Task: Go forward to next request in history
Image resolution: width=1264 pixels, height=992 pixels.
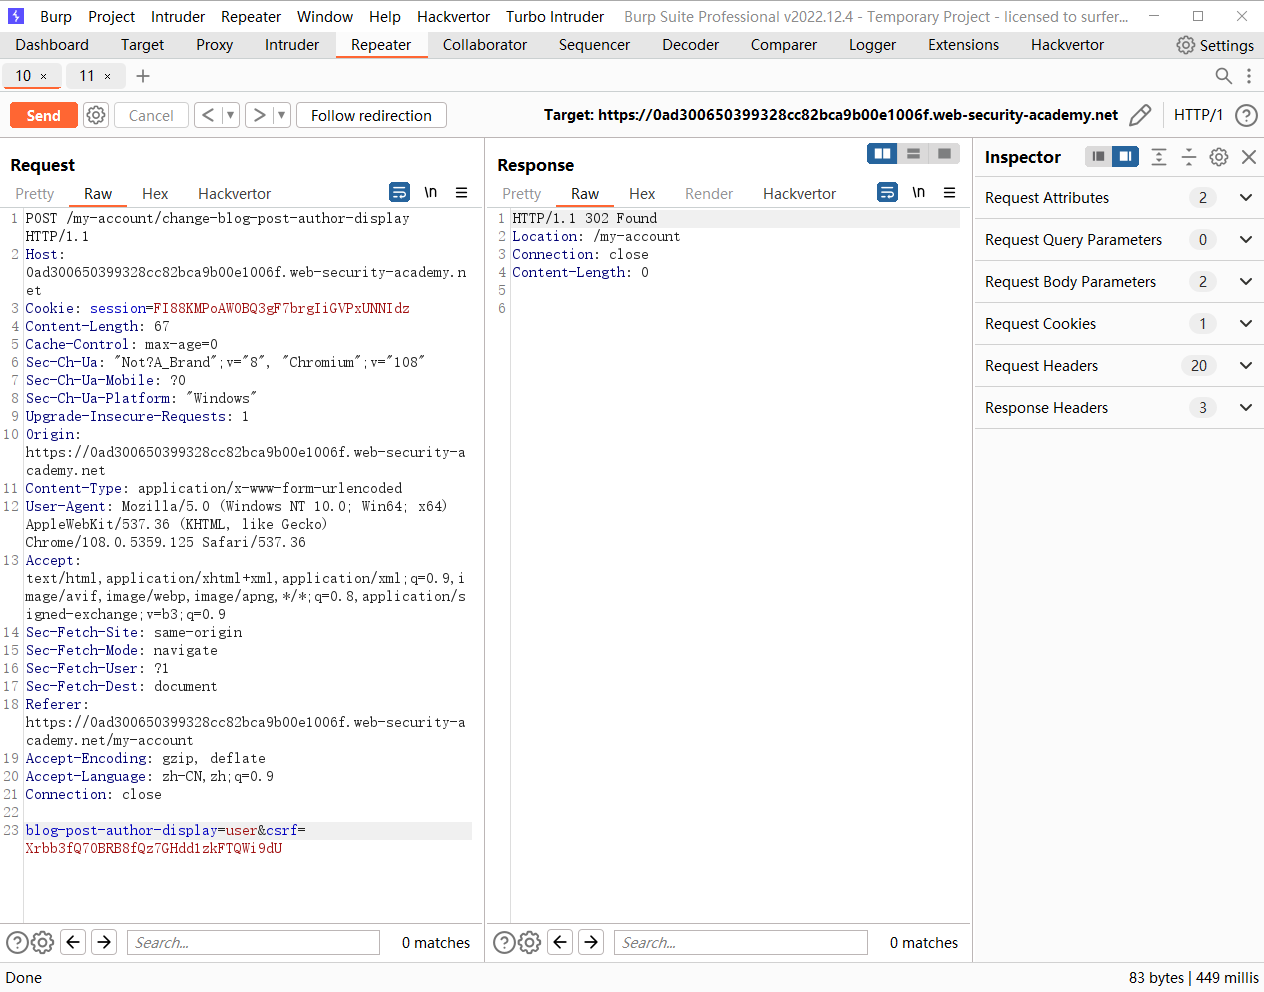Action: (259, 115)
